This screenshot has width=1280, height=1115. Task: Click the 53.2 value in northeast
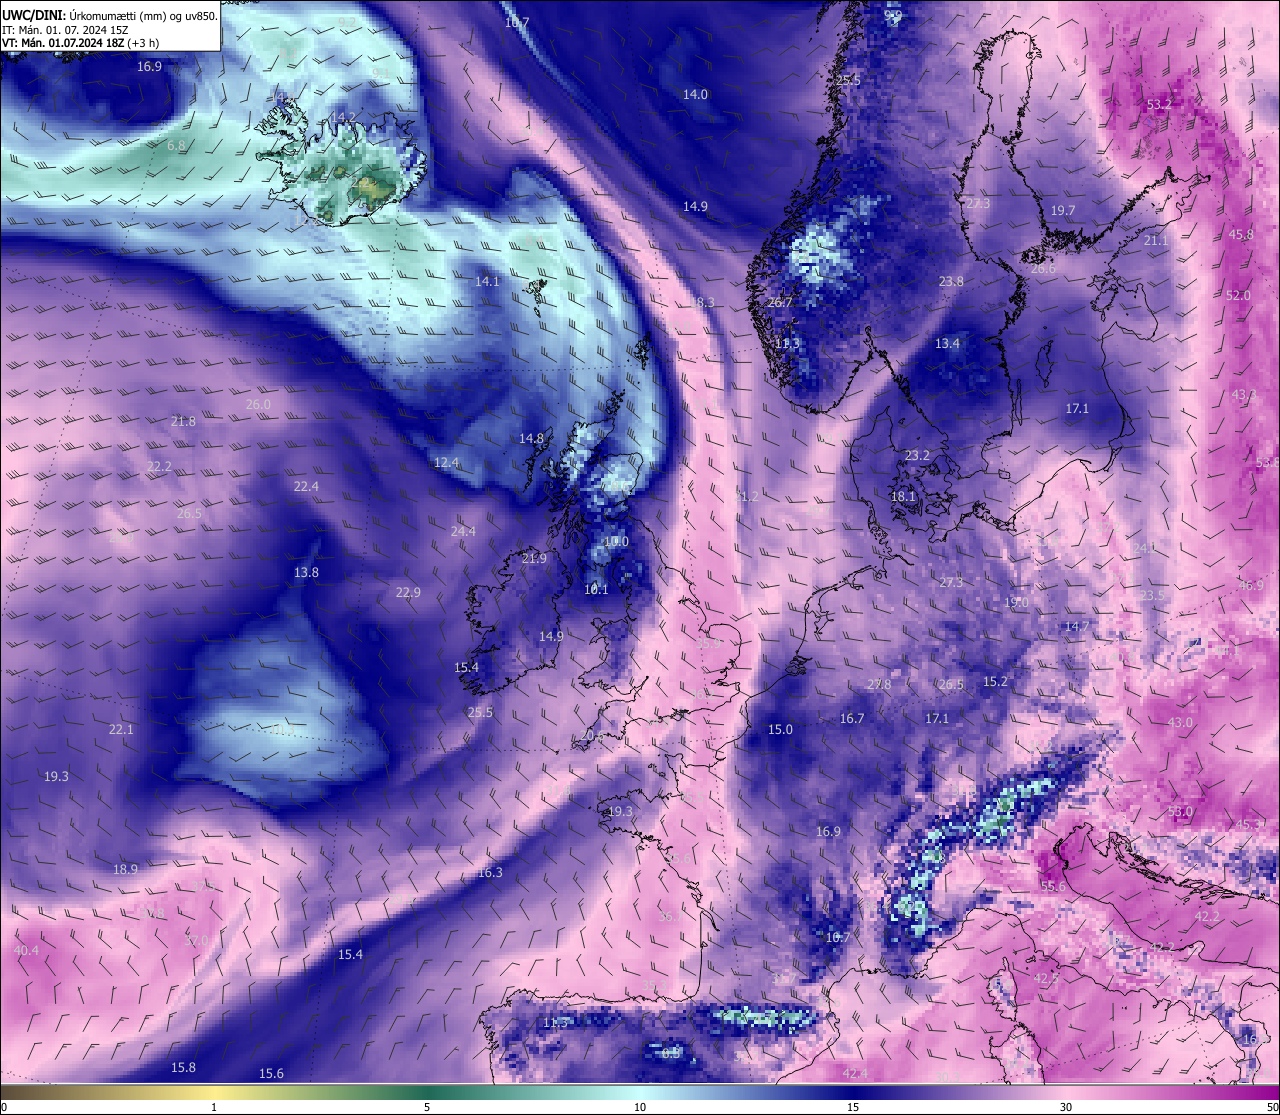pyautogui.click(x=1159, y=104)
